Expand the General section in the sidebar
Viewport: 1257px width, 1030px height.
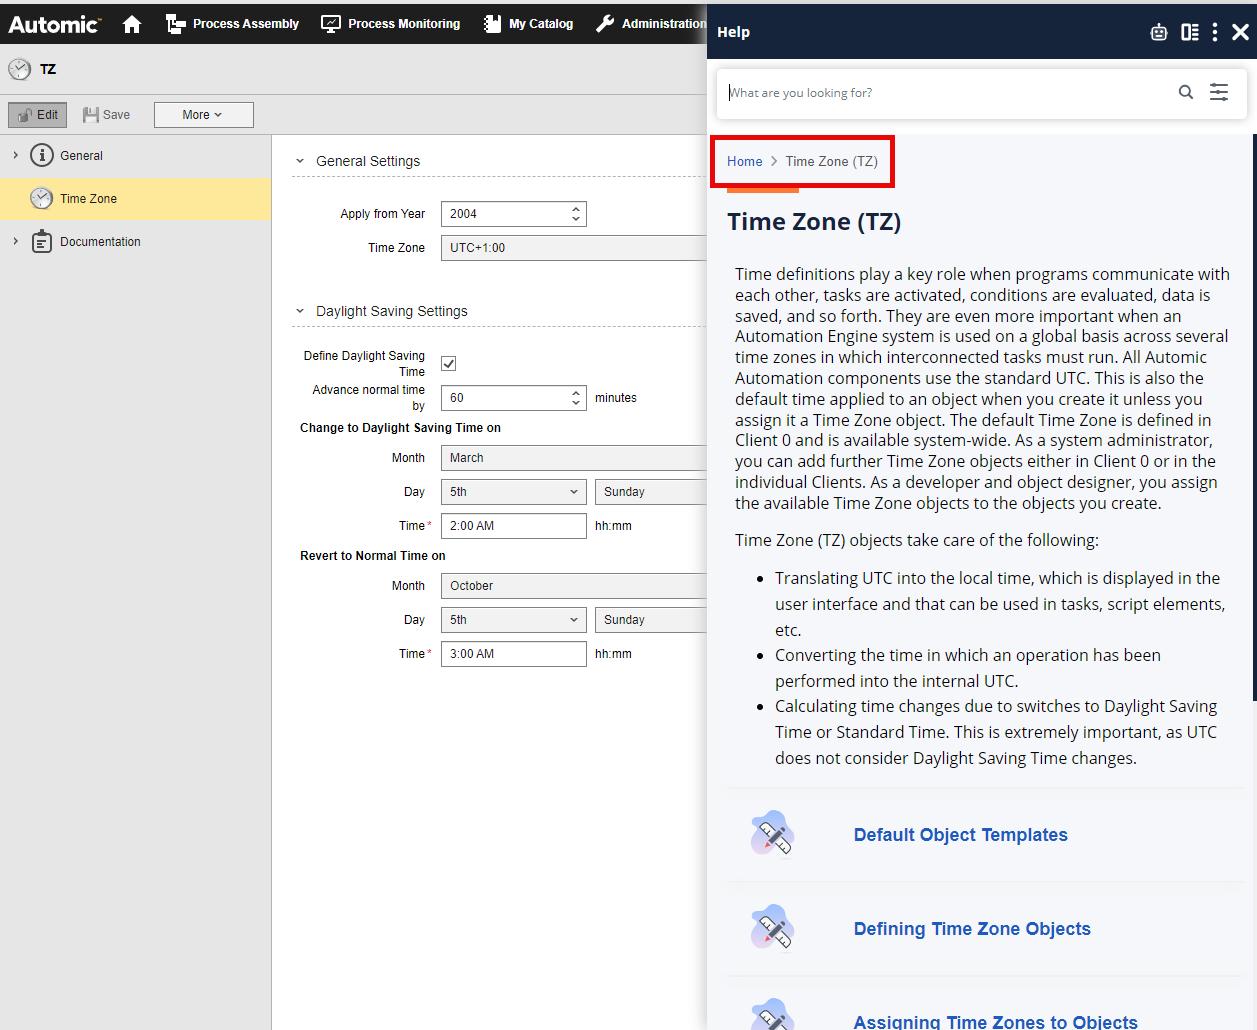point(14,155)
